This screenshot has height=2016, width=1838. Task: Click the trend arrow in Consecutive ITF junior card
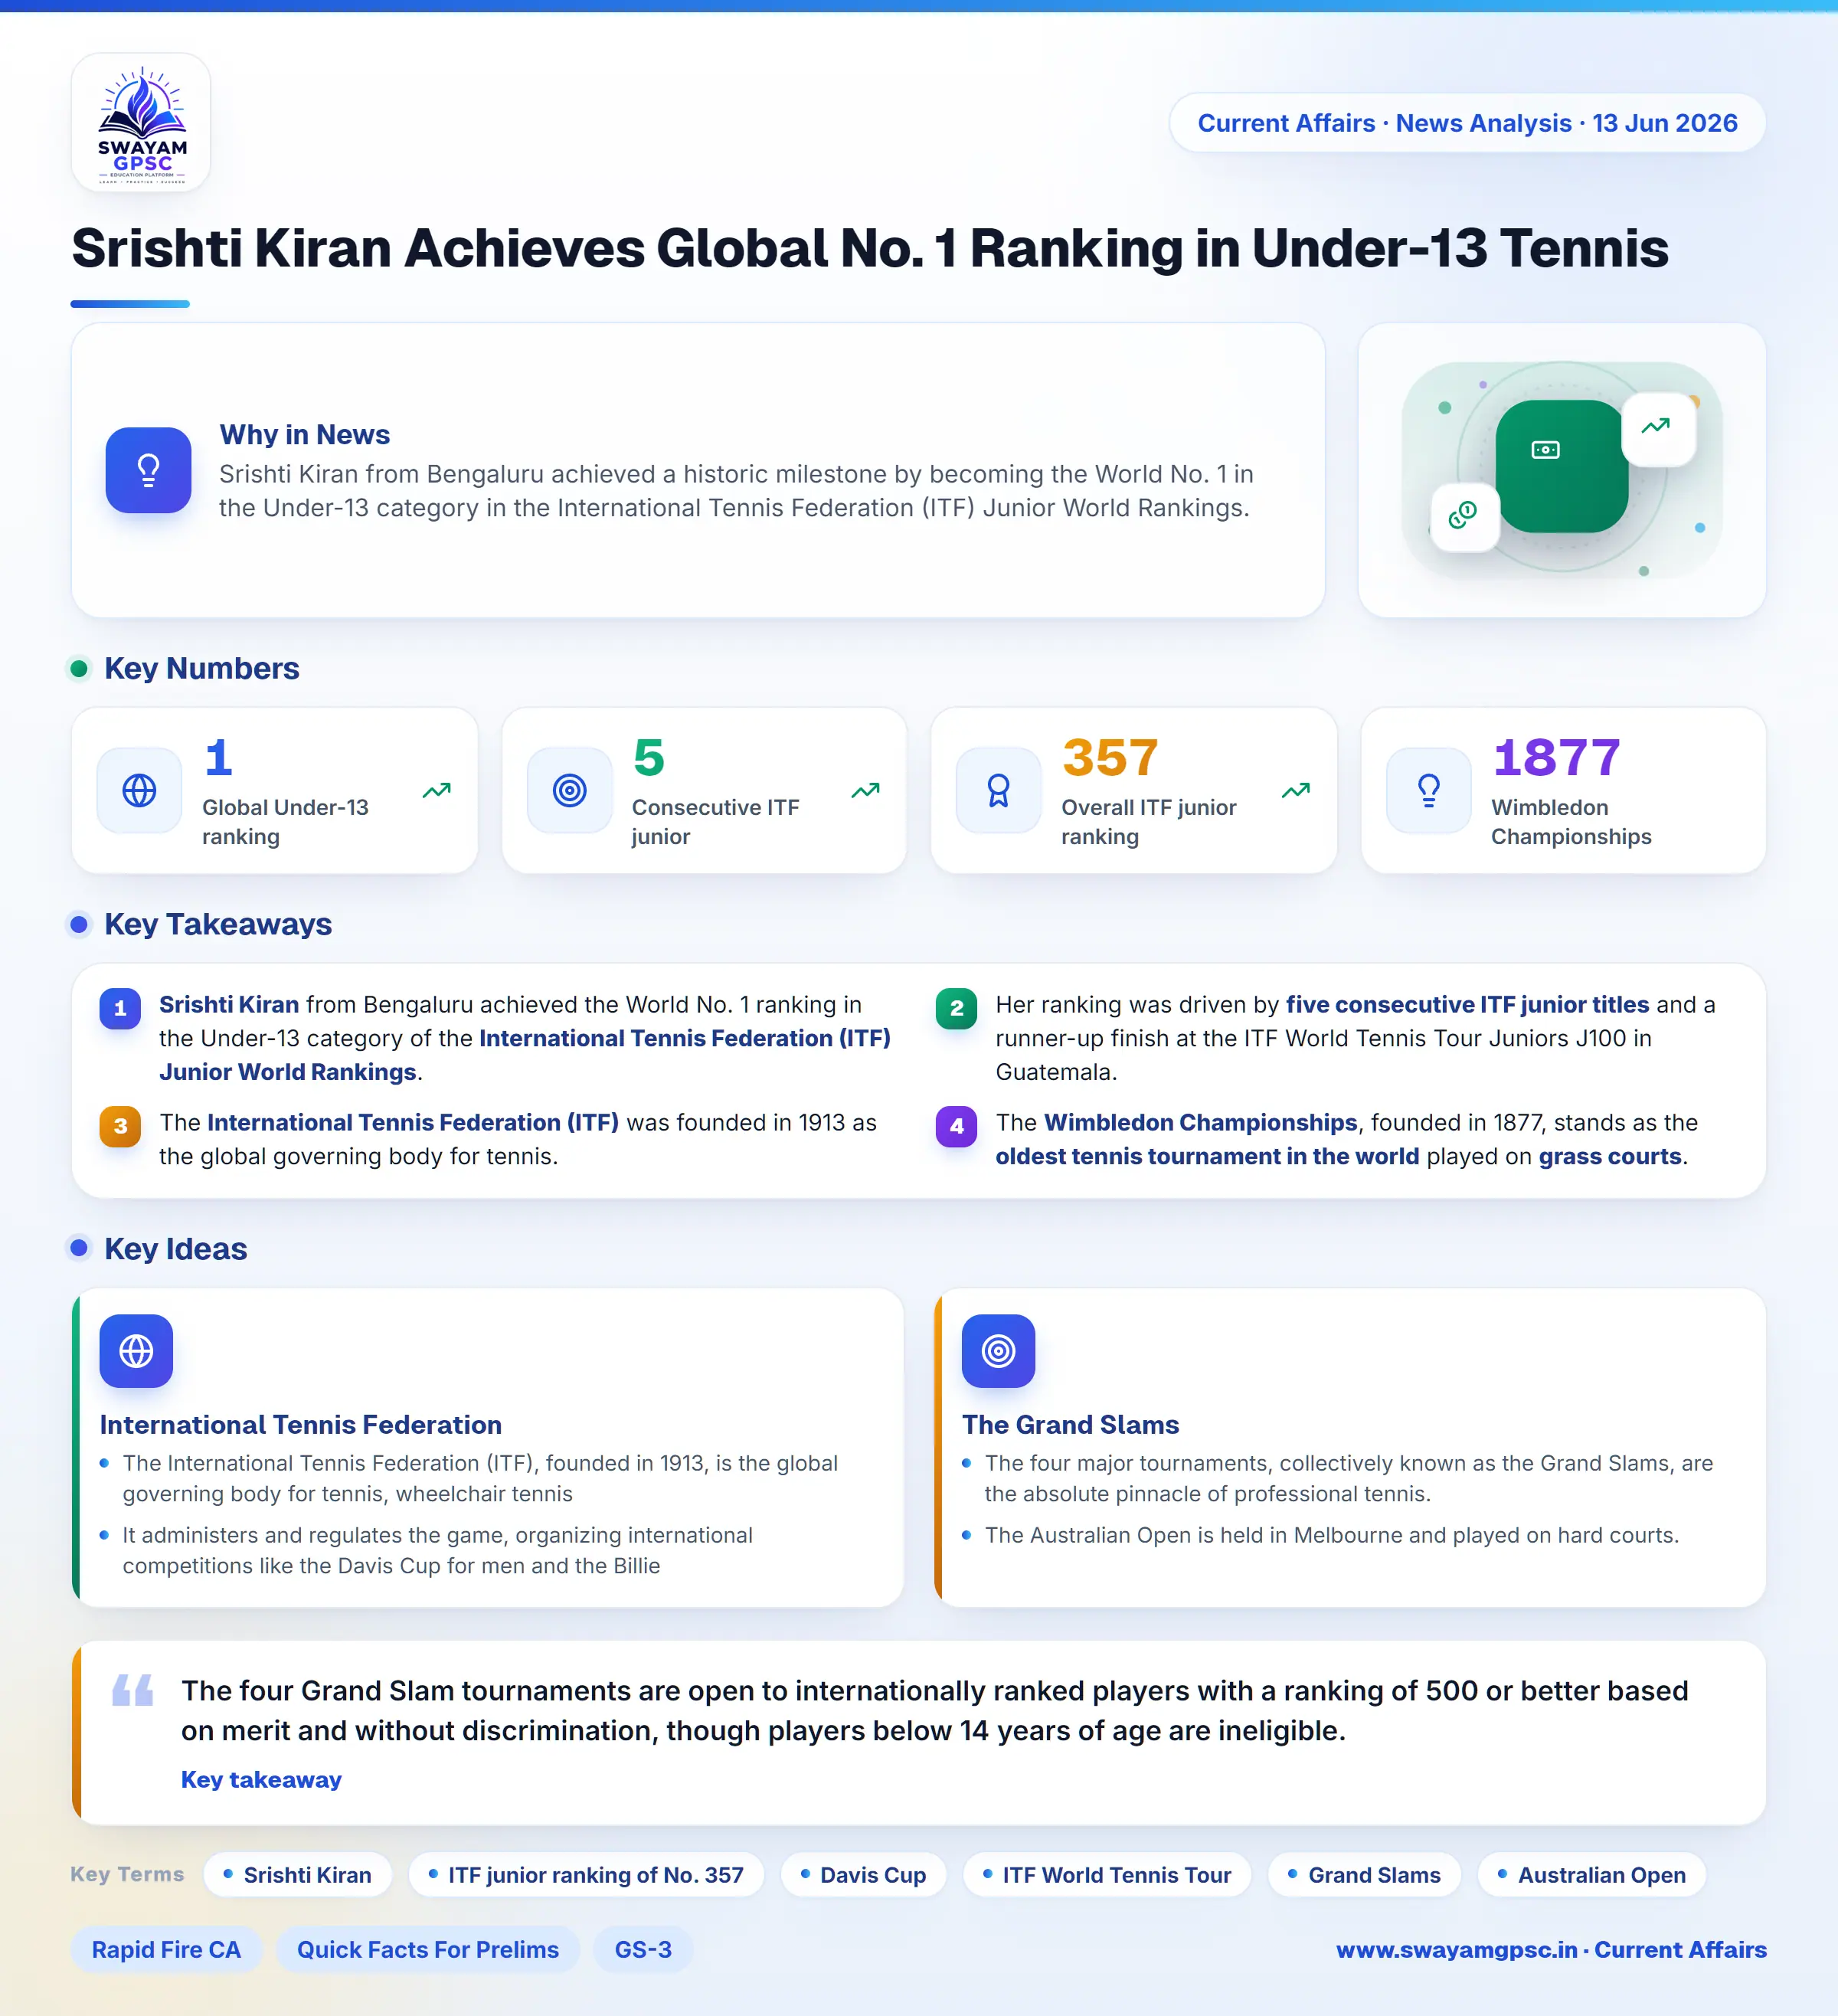(865, 791)
